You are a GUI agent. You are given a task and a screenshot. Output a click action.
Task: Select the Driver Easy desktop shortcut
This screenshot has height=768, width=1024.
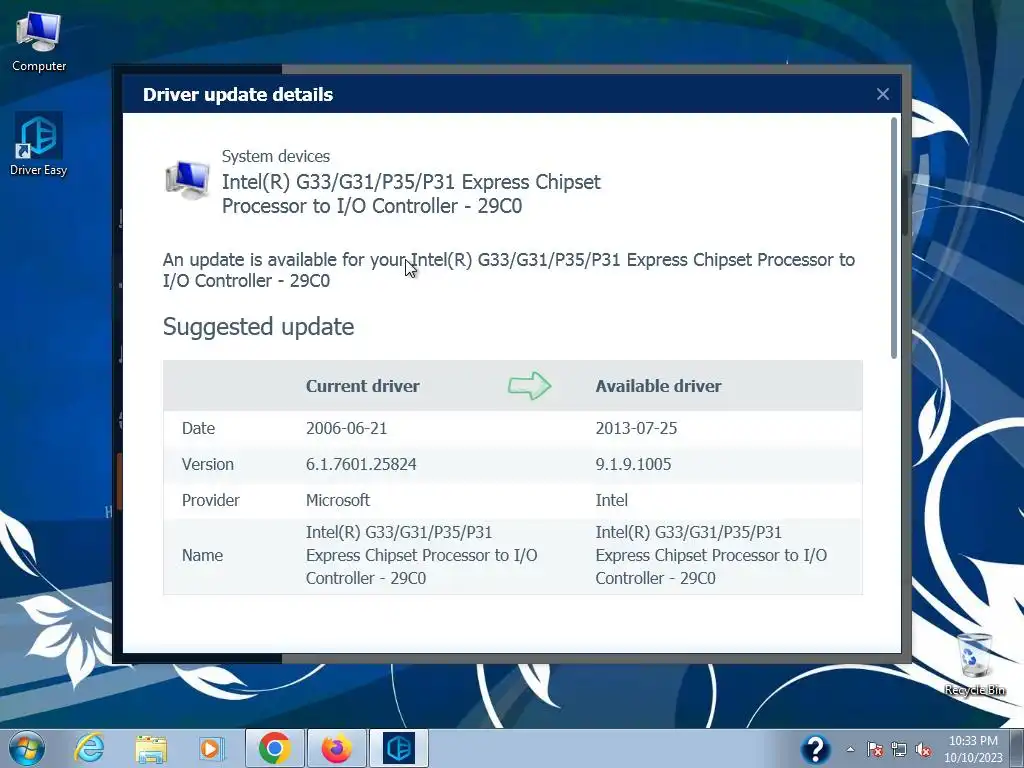39,144
